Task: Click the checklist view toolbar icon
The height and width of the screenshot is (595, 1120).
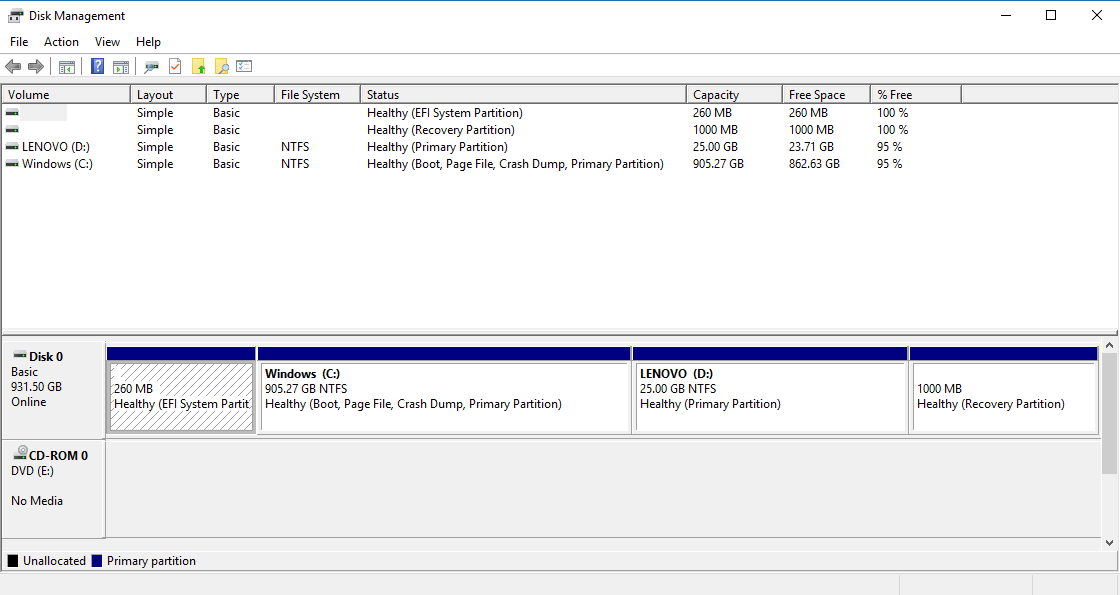Action: coord(244,66)
